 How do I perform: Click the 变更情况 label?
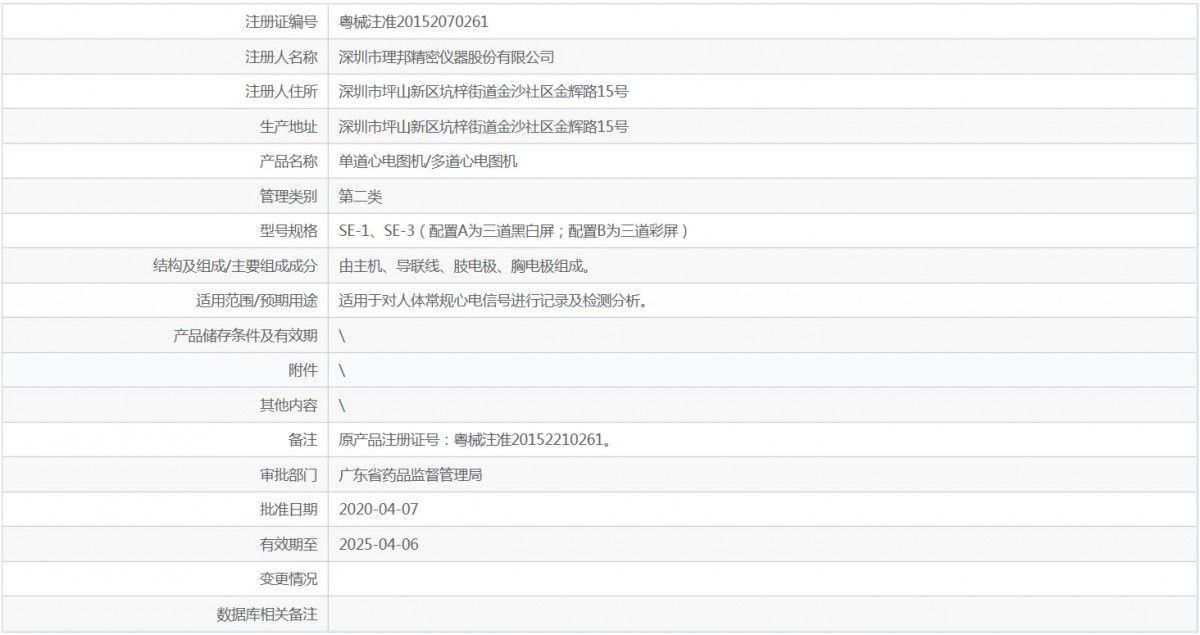tap(288, 580)
